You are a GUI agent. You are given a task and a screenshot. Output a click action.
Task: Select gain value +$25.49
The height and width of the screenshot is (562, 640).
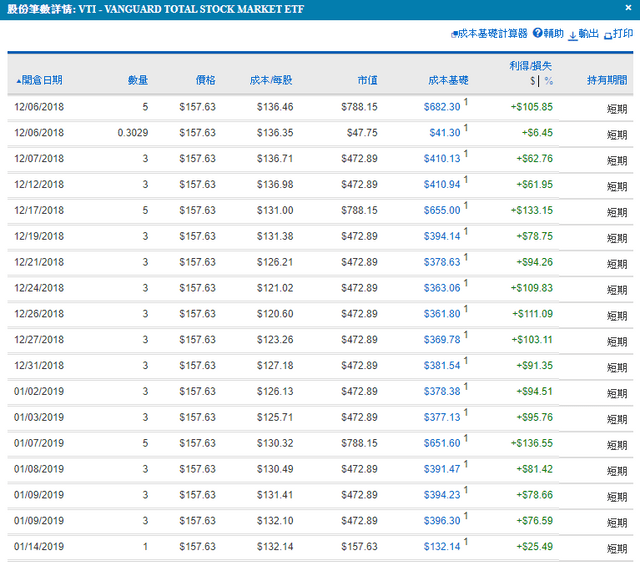534,546
